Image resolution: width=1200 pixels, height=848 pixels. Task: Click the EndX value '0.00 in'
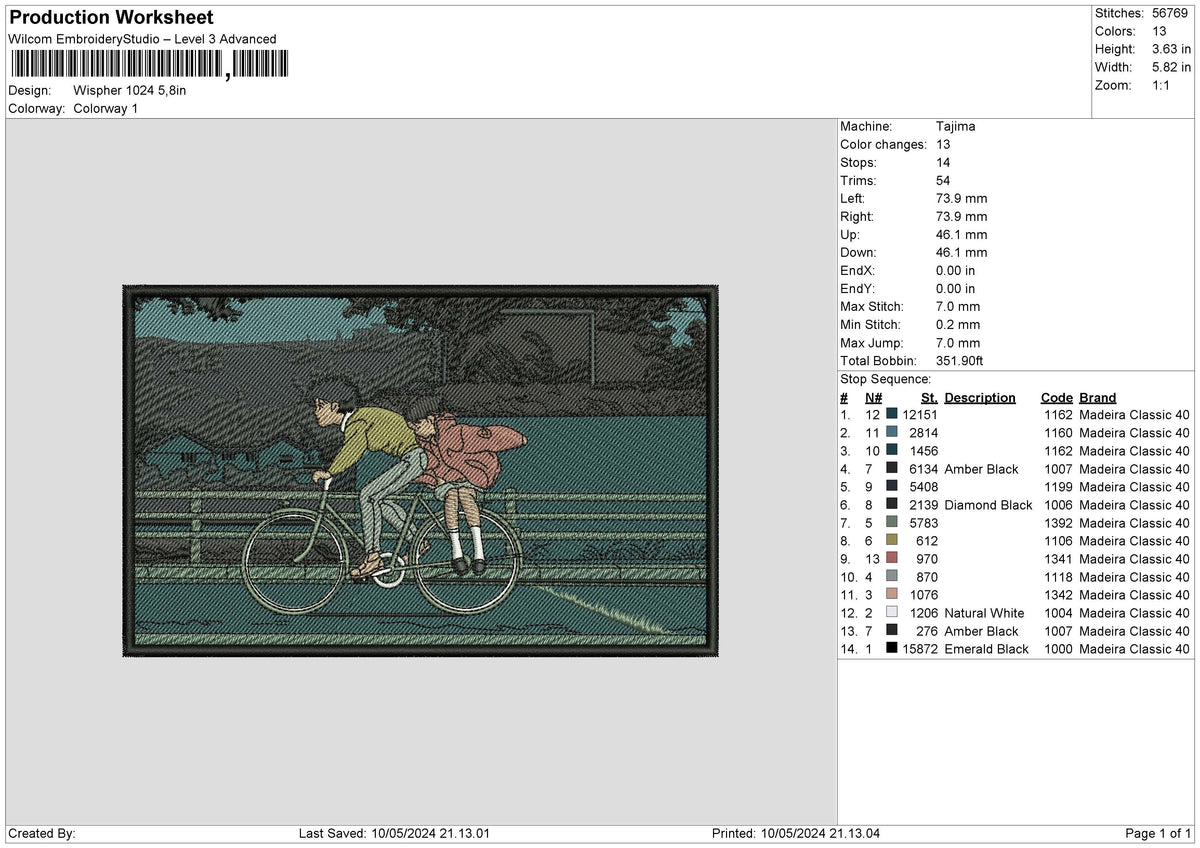(956, 270)
